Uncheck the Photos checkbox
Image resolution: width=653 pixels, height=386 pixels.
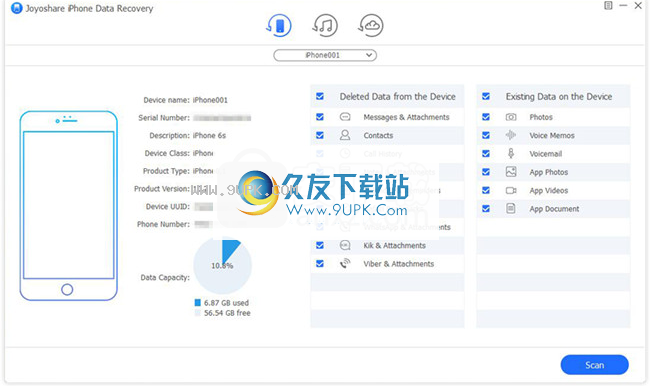coord(486,117)
